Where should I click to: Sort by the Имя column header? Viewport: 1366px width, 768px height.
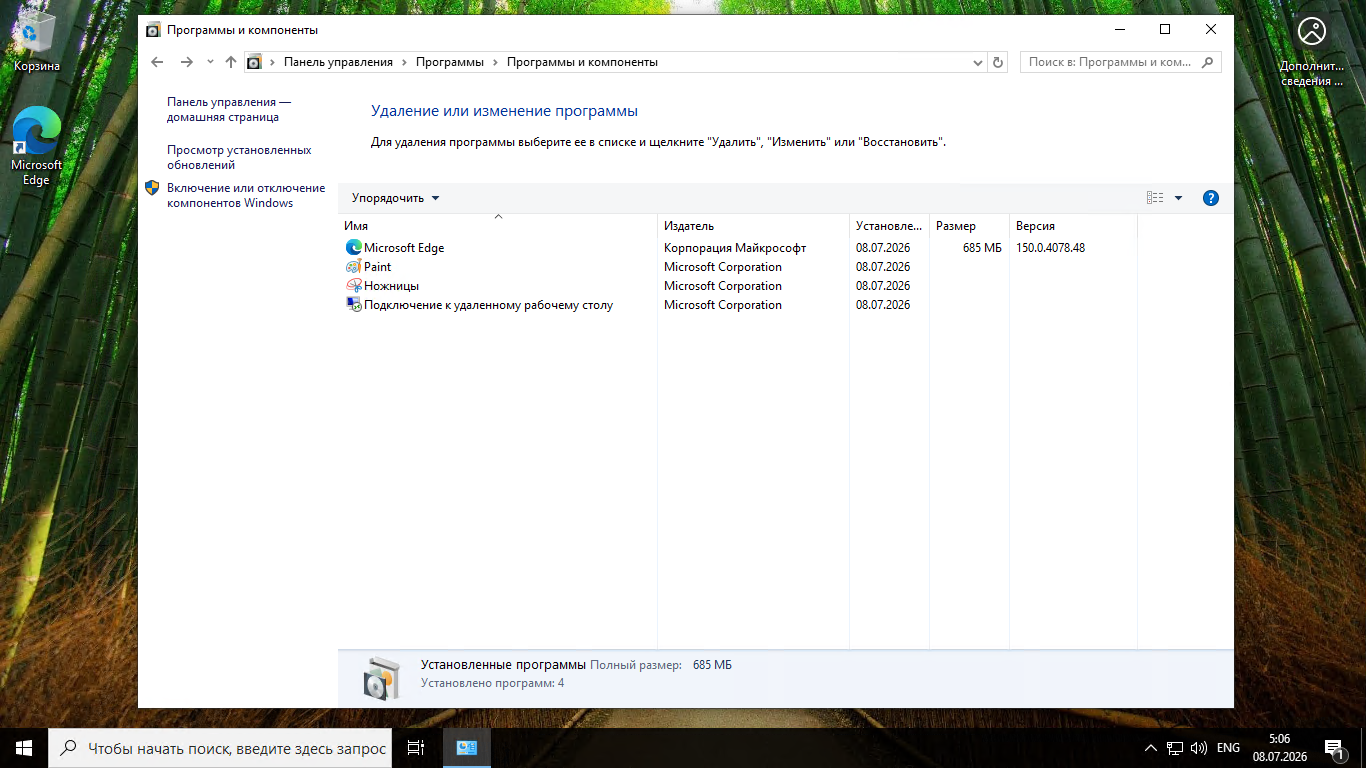(498, 226)
